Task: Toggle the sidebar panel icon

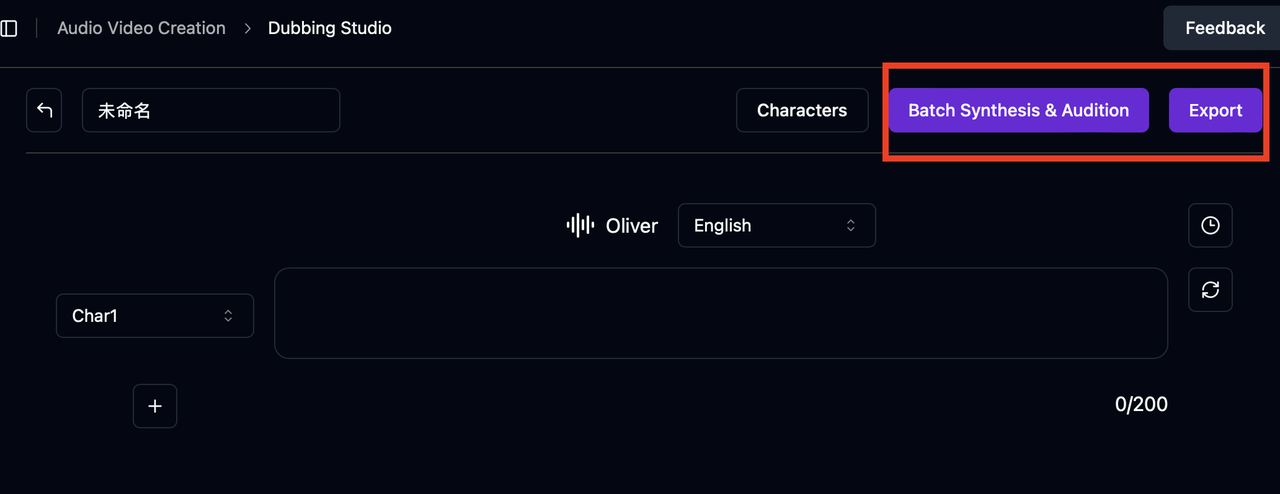Action: click(x=9, y=28)
